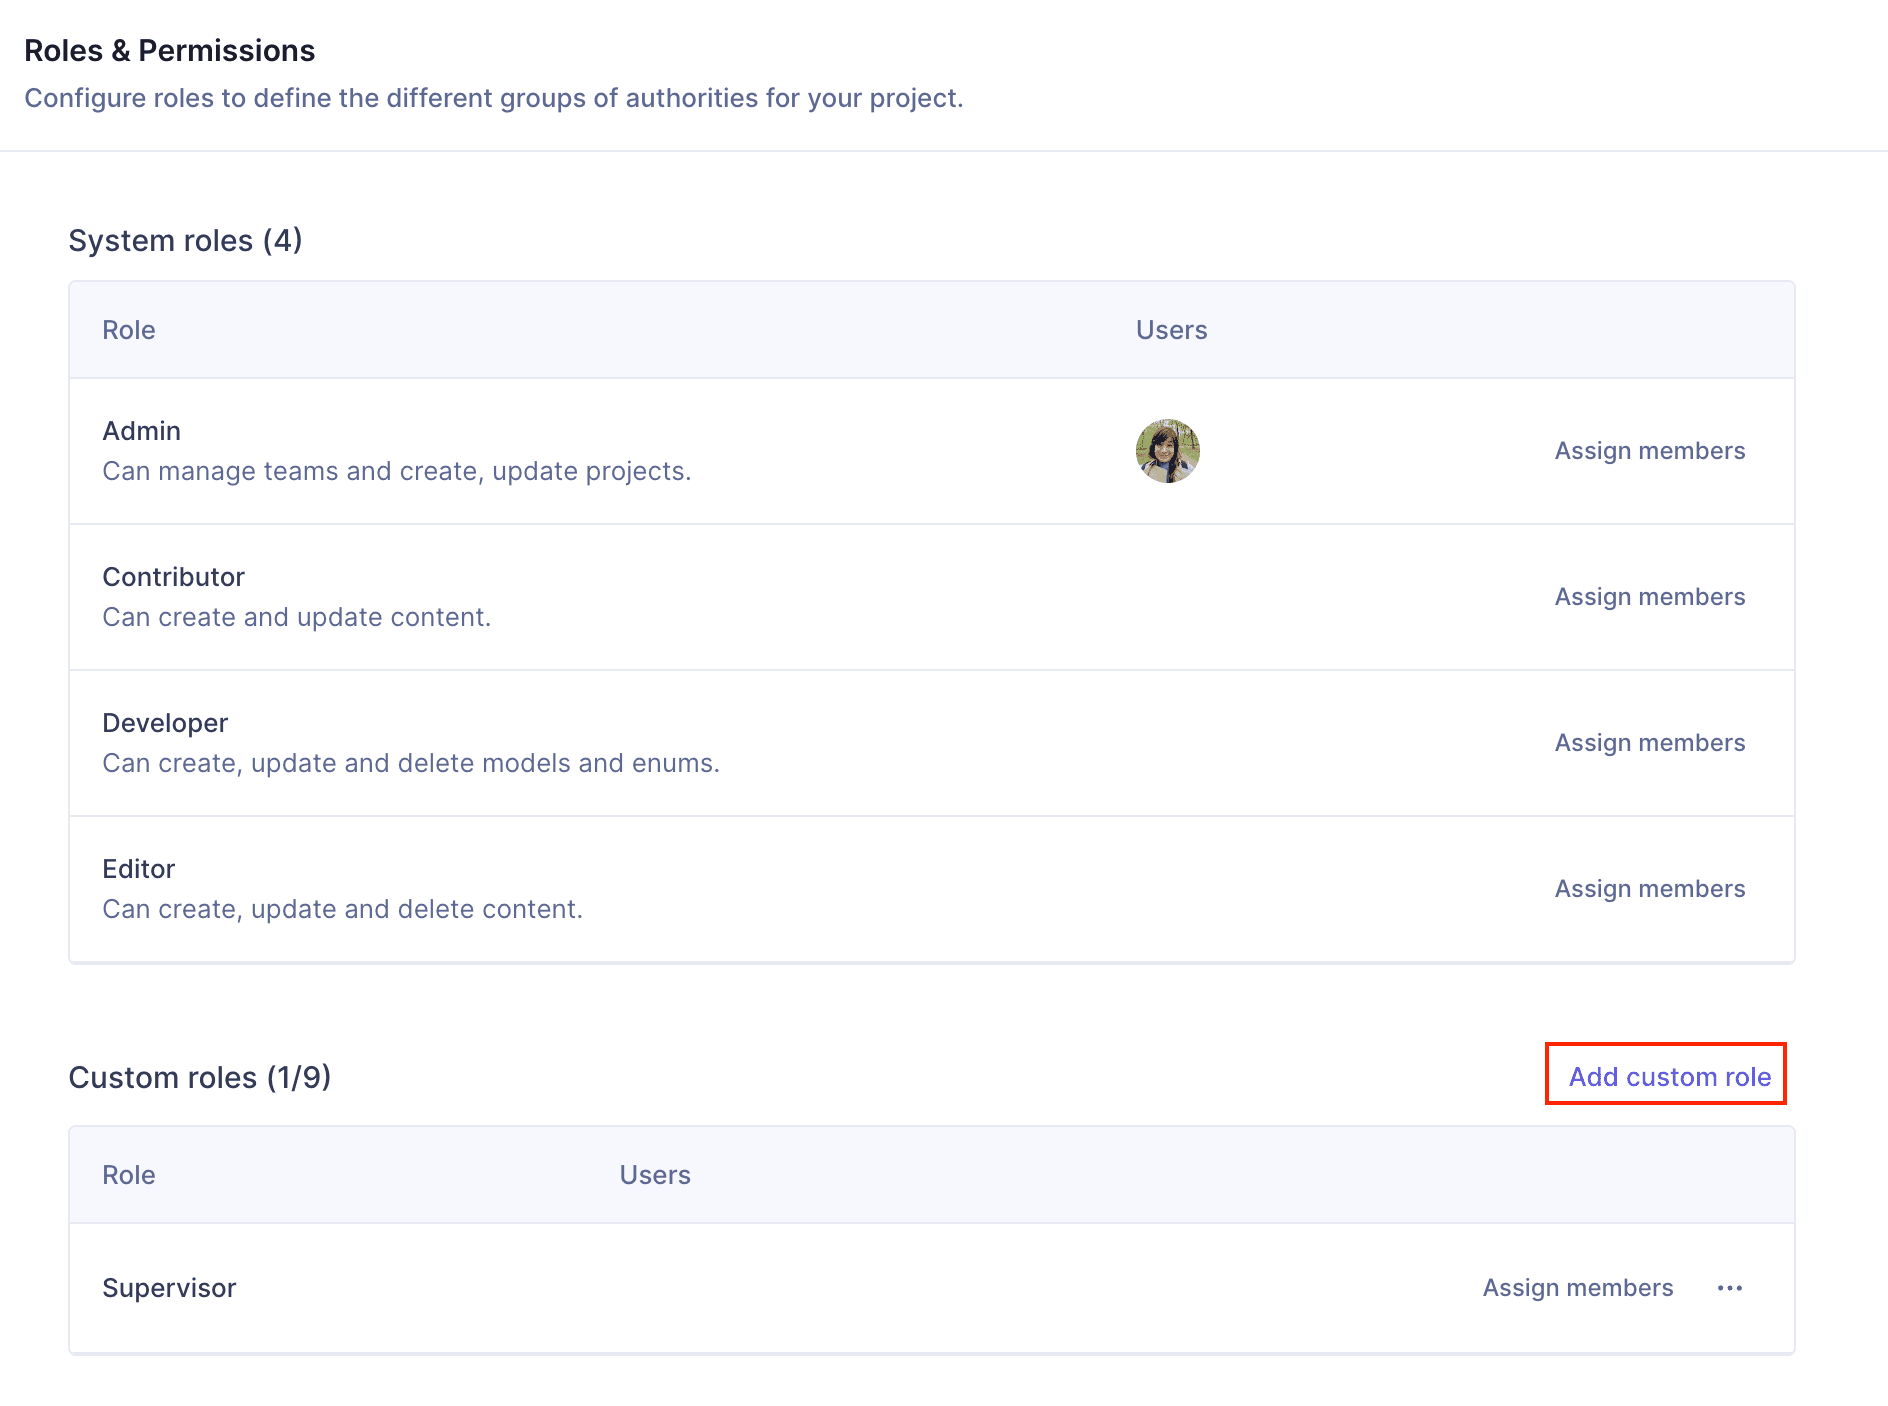Click the Custom roles (1/9) heading
The width and height of the screenshot is (1888, 1406).
[x=199, y=1078]
